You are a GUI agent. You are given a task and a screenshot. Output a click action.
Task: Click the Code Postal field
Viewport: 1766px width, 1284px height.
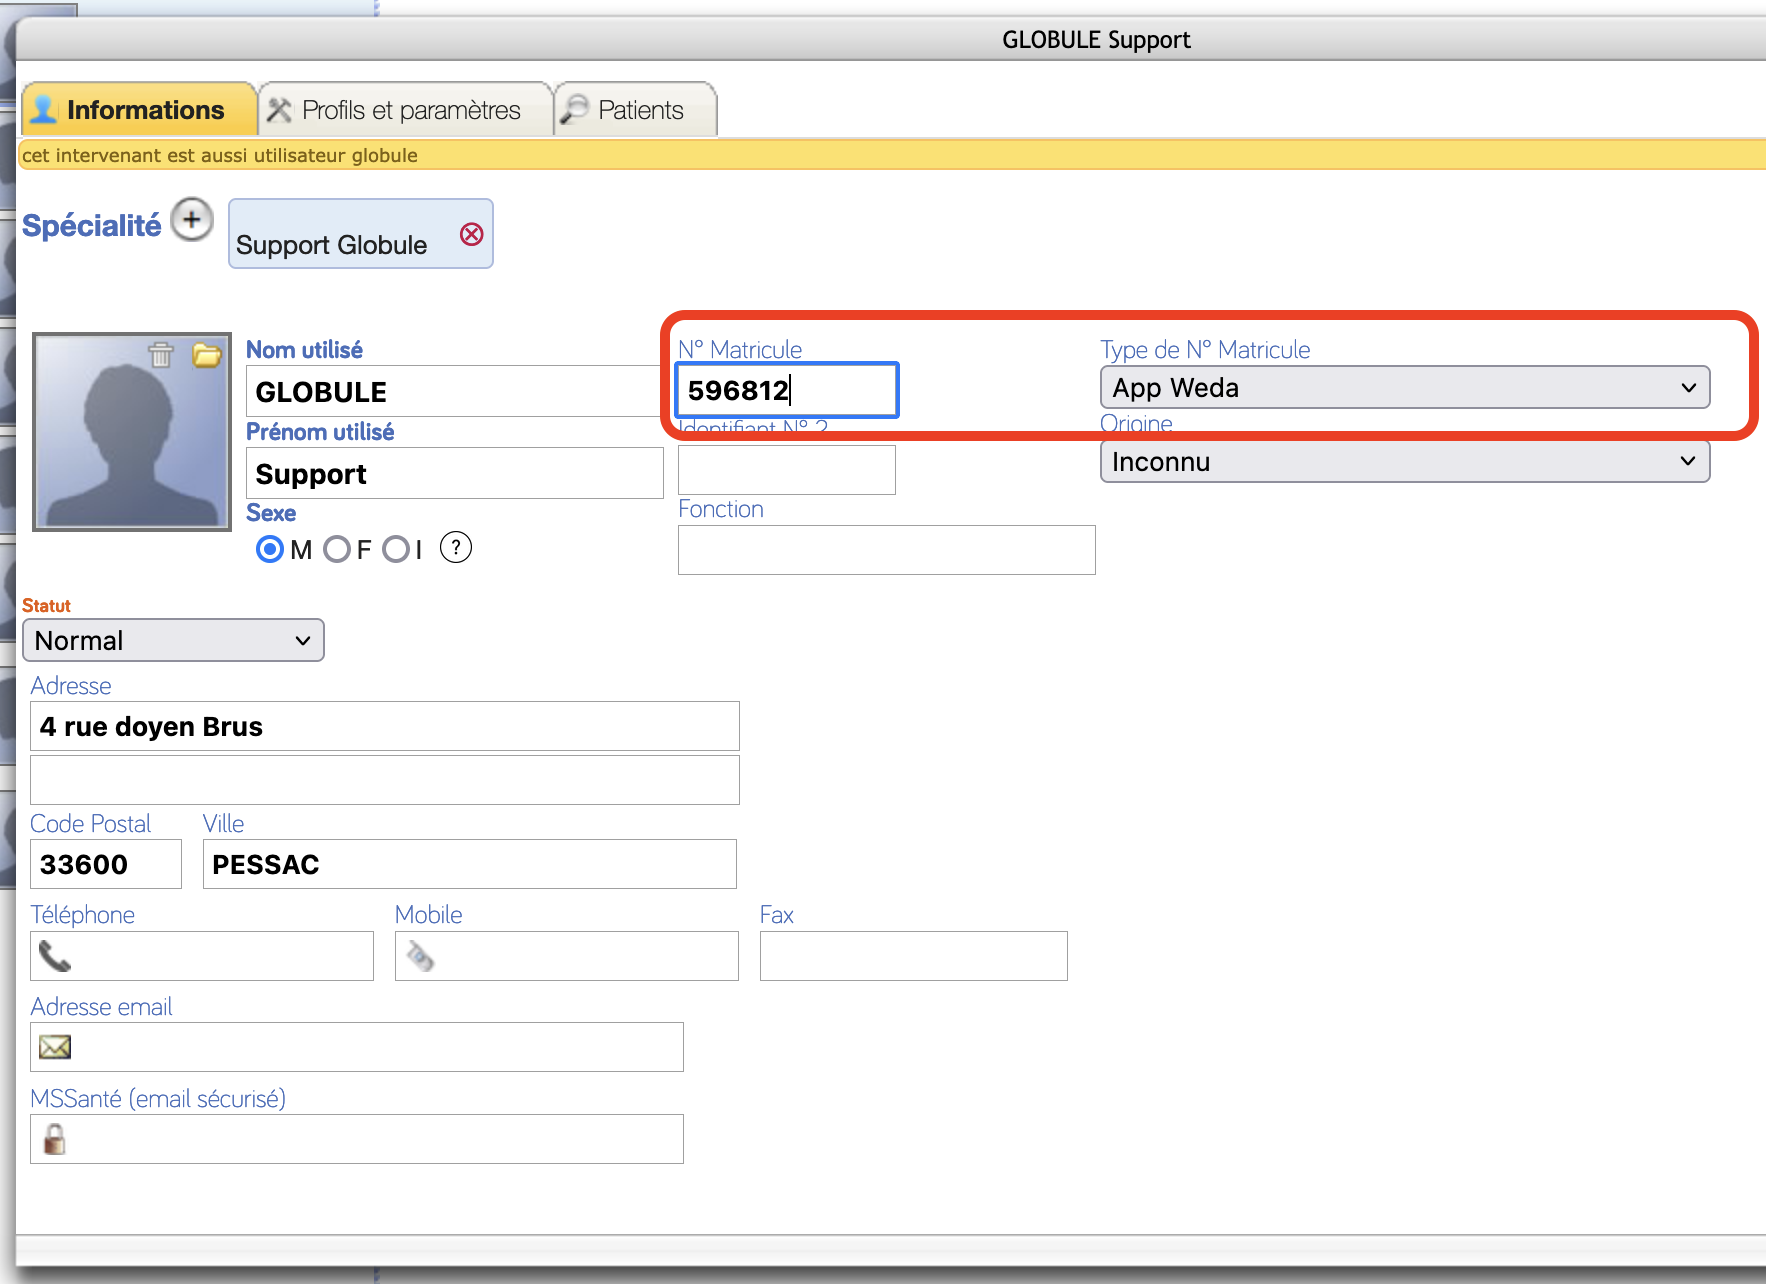click(106, 864)
